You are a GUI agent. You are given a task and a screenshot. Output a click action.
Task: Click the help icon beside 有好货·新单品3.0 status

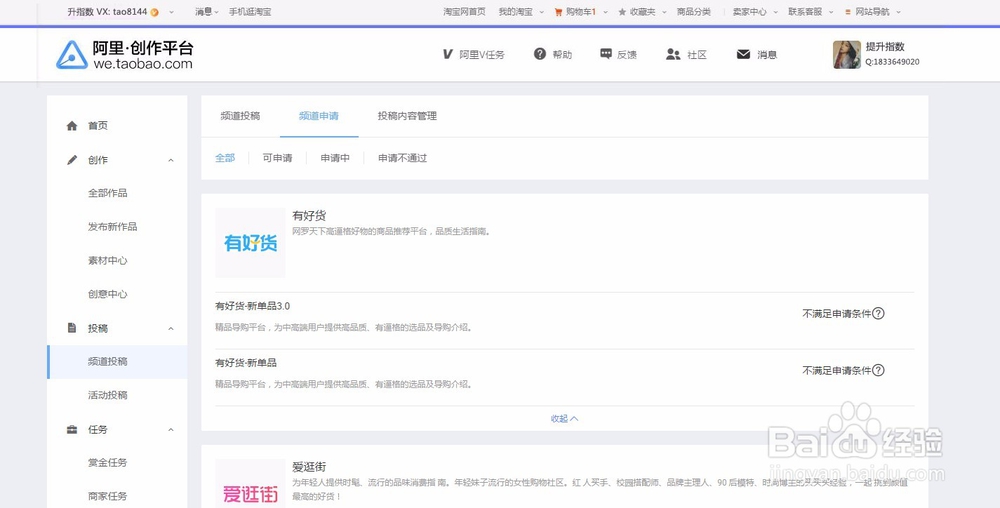(878, 313)
